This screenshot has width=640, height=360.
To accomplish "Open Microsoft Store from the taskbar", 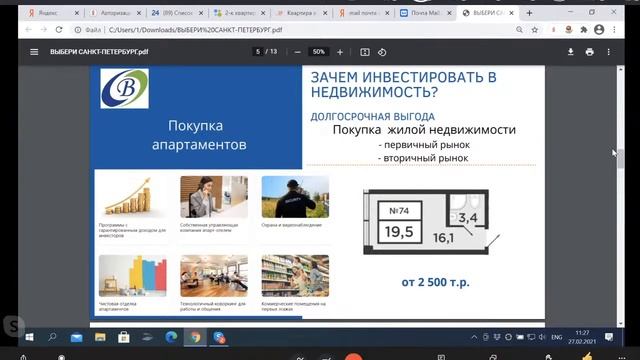I will (124, 337).
